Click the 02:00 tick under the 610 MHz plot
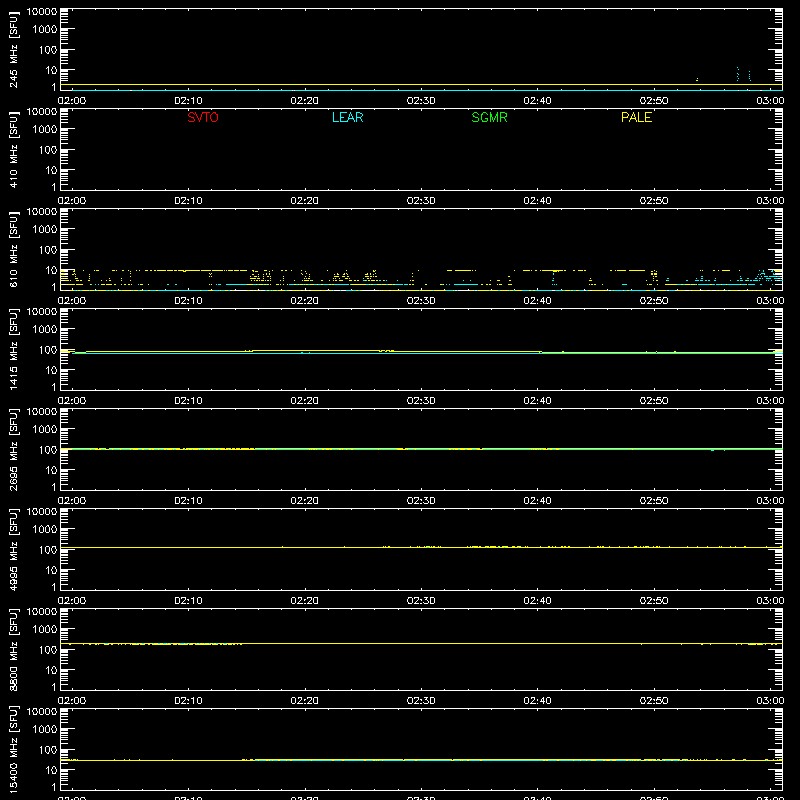800x800 pixels. [72, 301]
